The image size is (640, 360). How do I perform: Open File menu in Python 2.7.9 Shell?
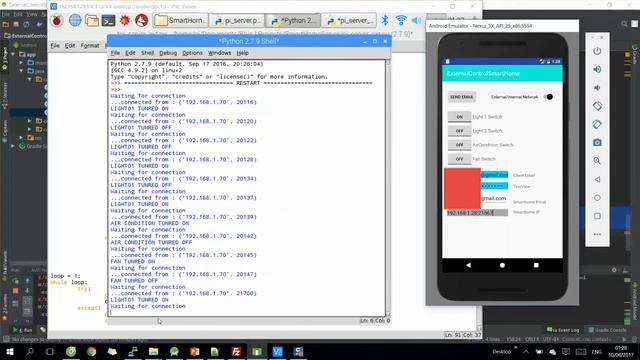[x=115, y=53]
